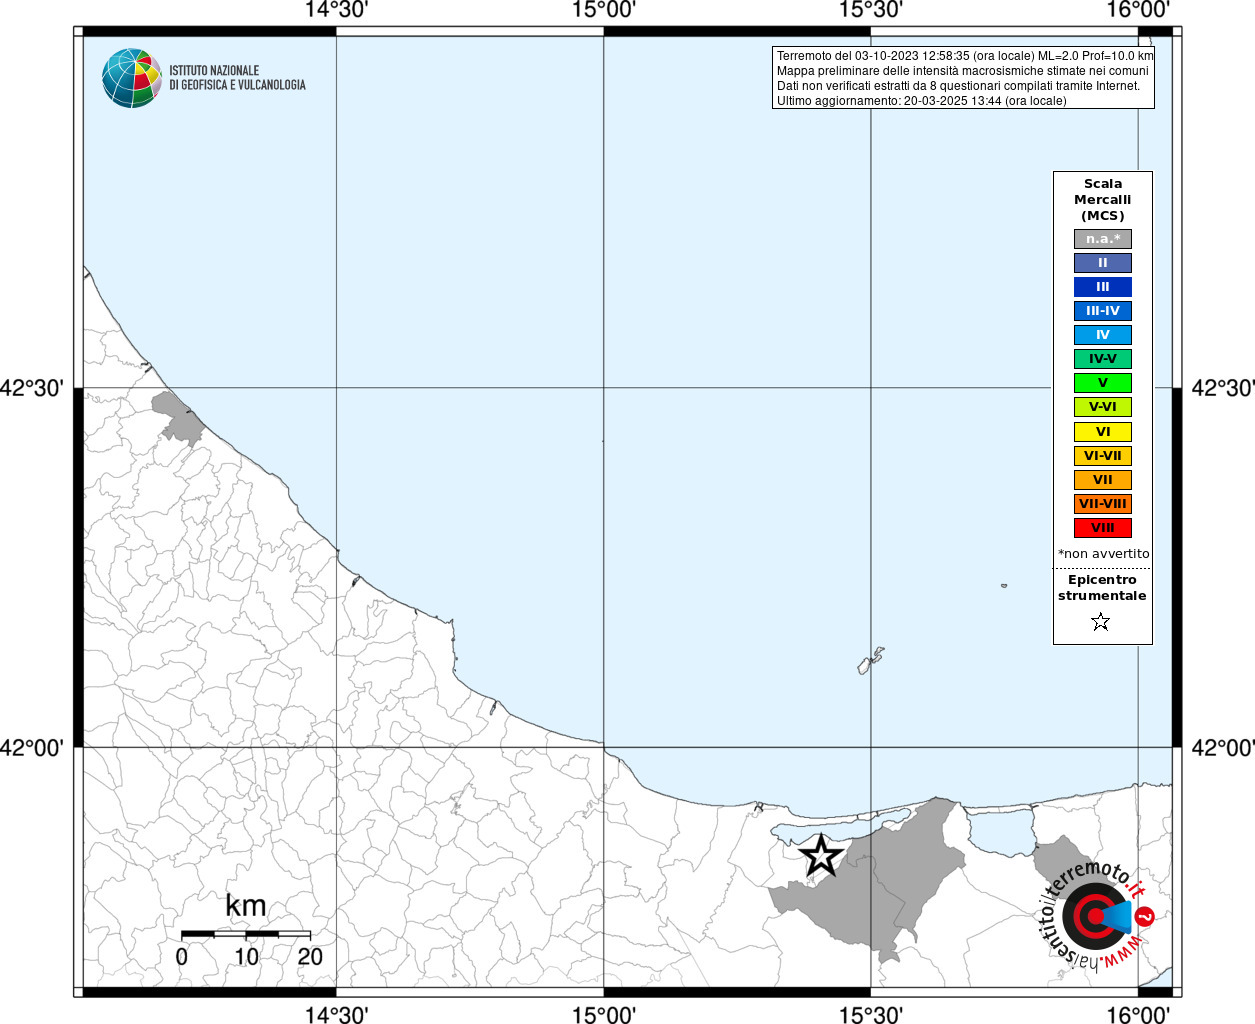Click the bottom 14°30' longitude label

pyautogui.click(x=337, y=1014)
